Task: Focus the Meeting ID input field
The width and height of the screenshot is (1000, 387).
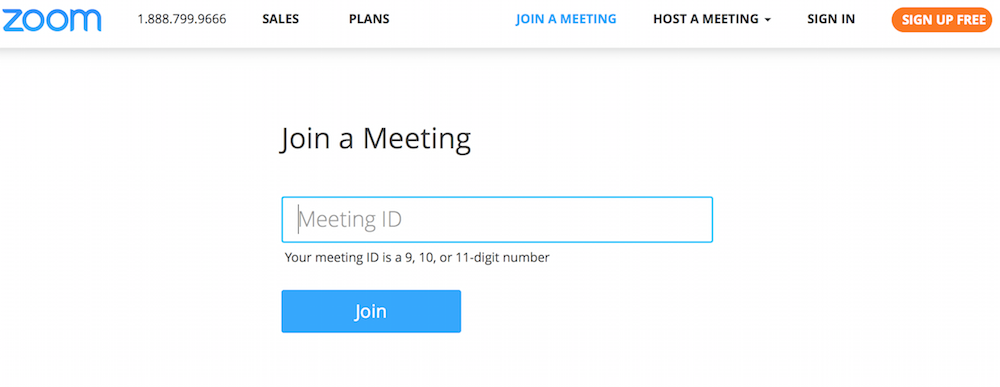Action: pyautogui.click(x=497, y=219)
